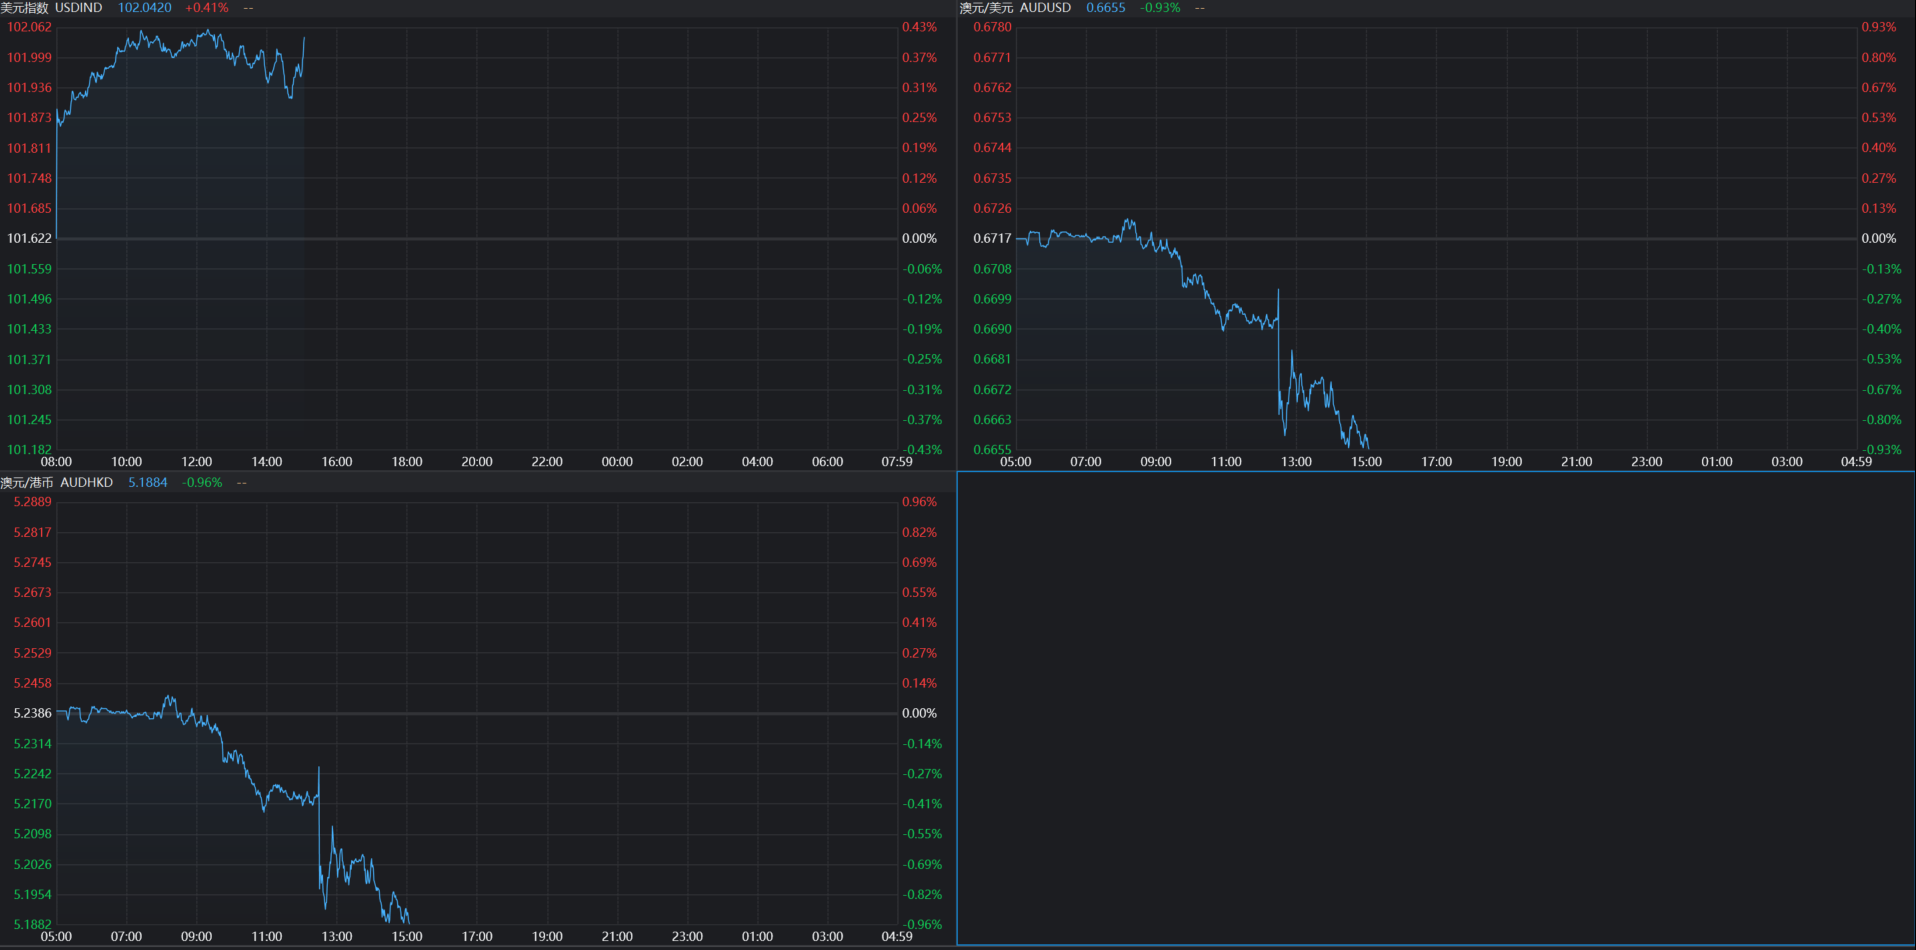
Task: Click the 5.2889 top price label
Action: 32,502
